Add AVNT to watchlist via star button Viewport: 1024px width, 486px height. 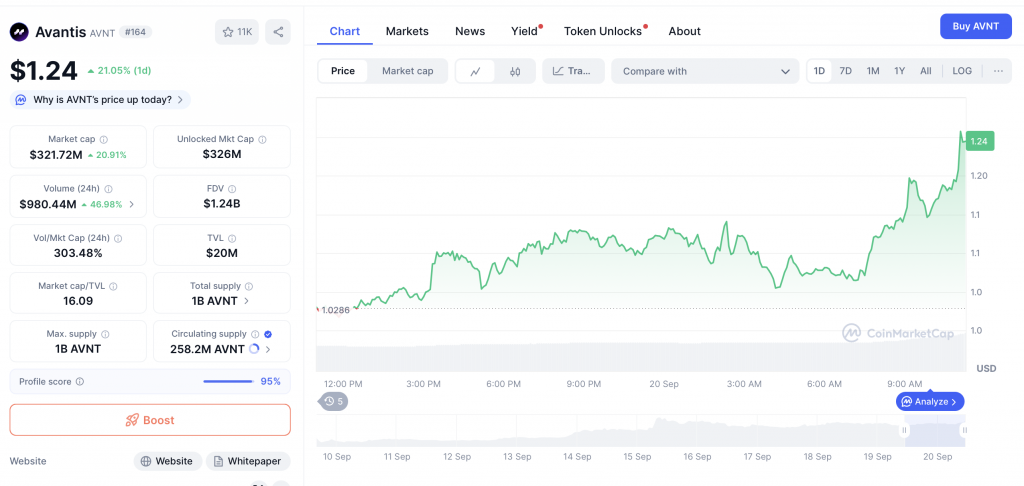(237, 32)
